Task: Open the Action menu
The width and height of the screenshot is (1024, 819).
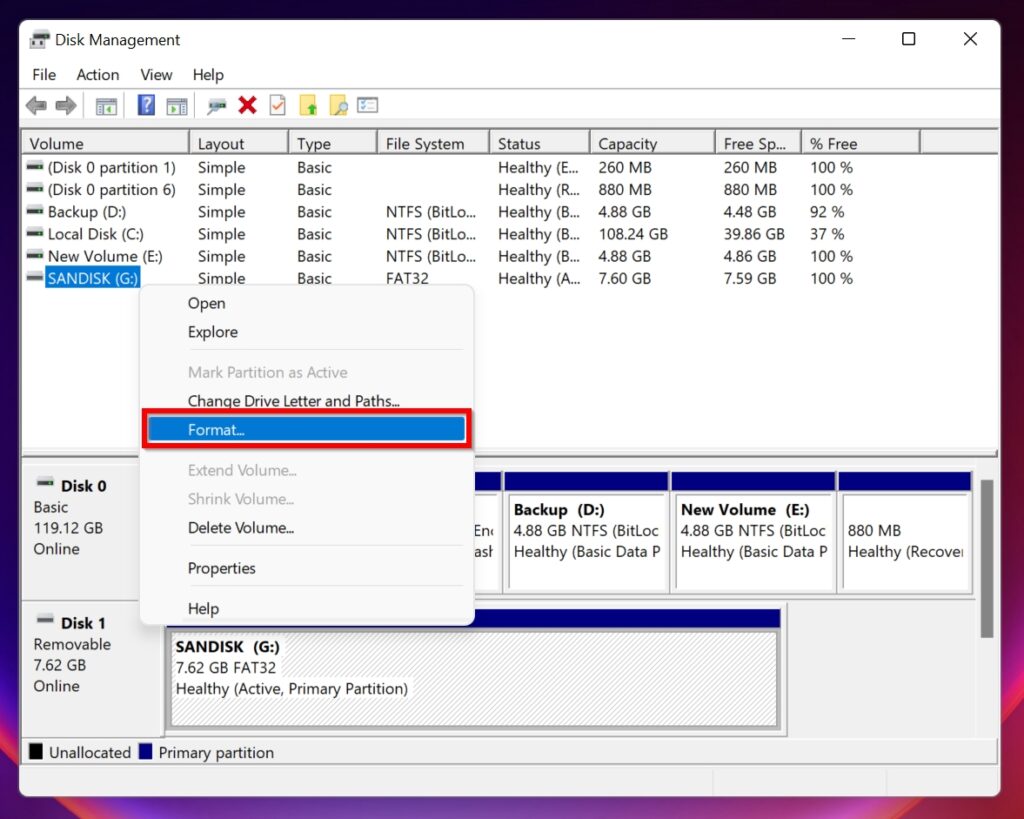Action: pyautogui.click(x=98, y=75)
